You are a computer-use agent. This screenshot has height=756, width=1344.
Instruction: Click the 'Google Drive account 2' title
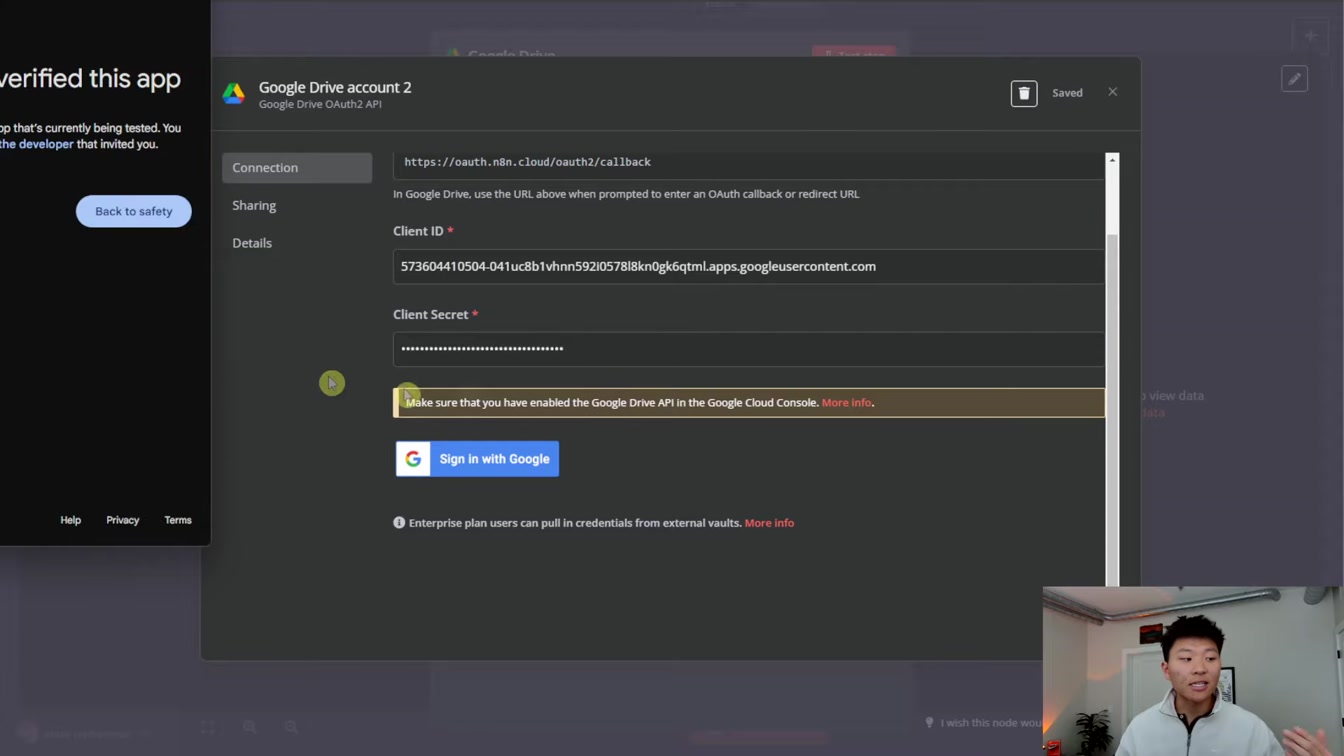335,87
